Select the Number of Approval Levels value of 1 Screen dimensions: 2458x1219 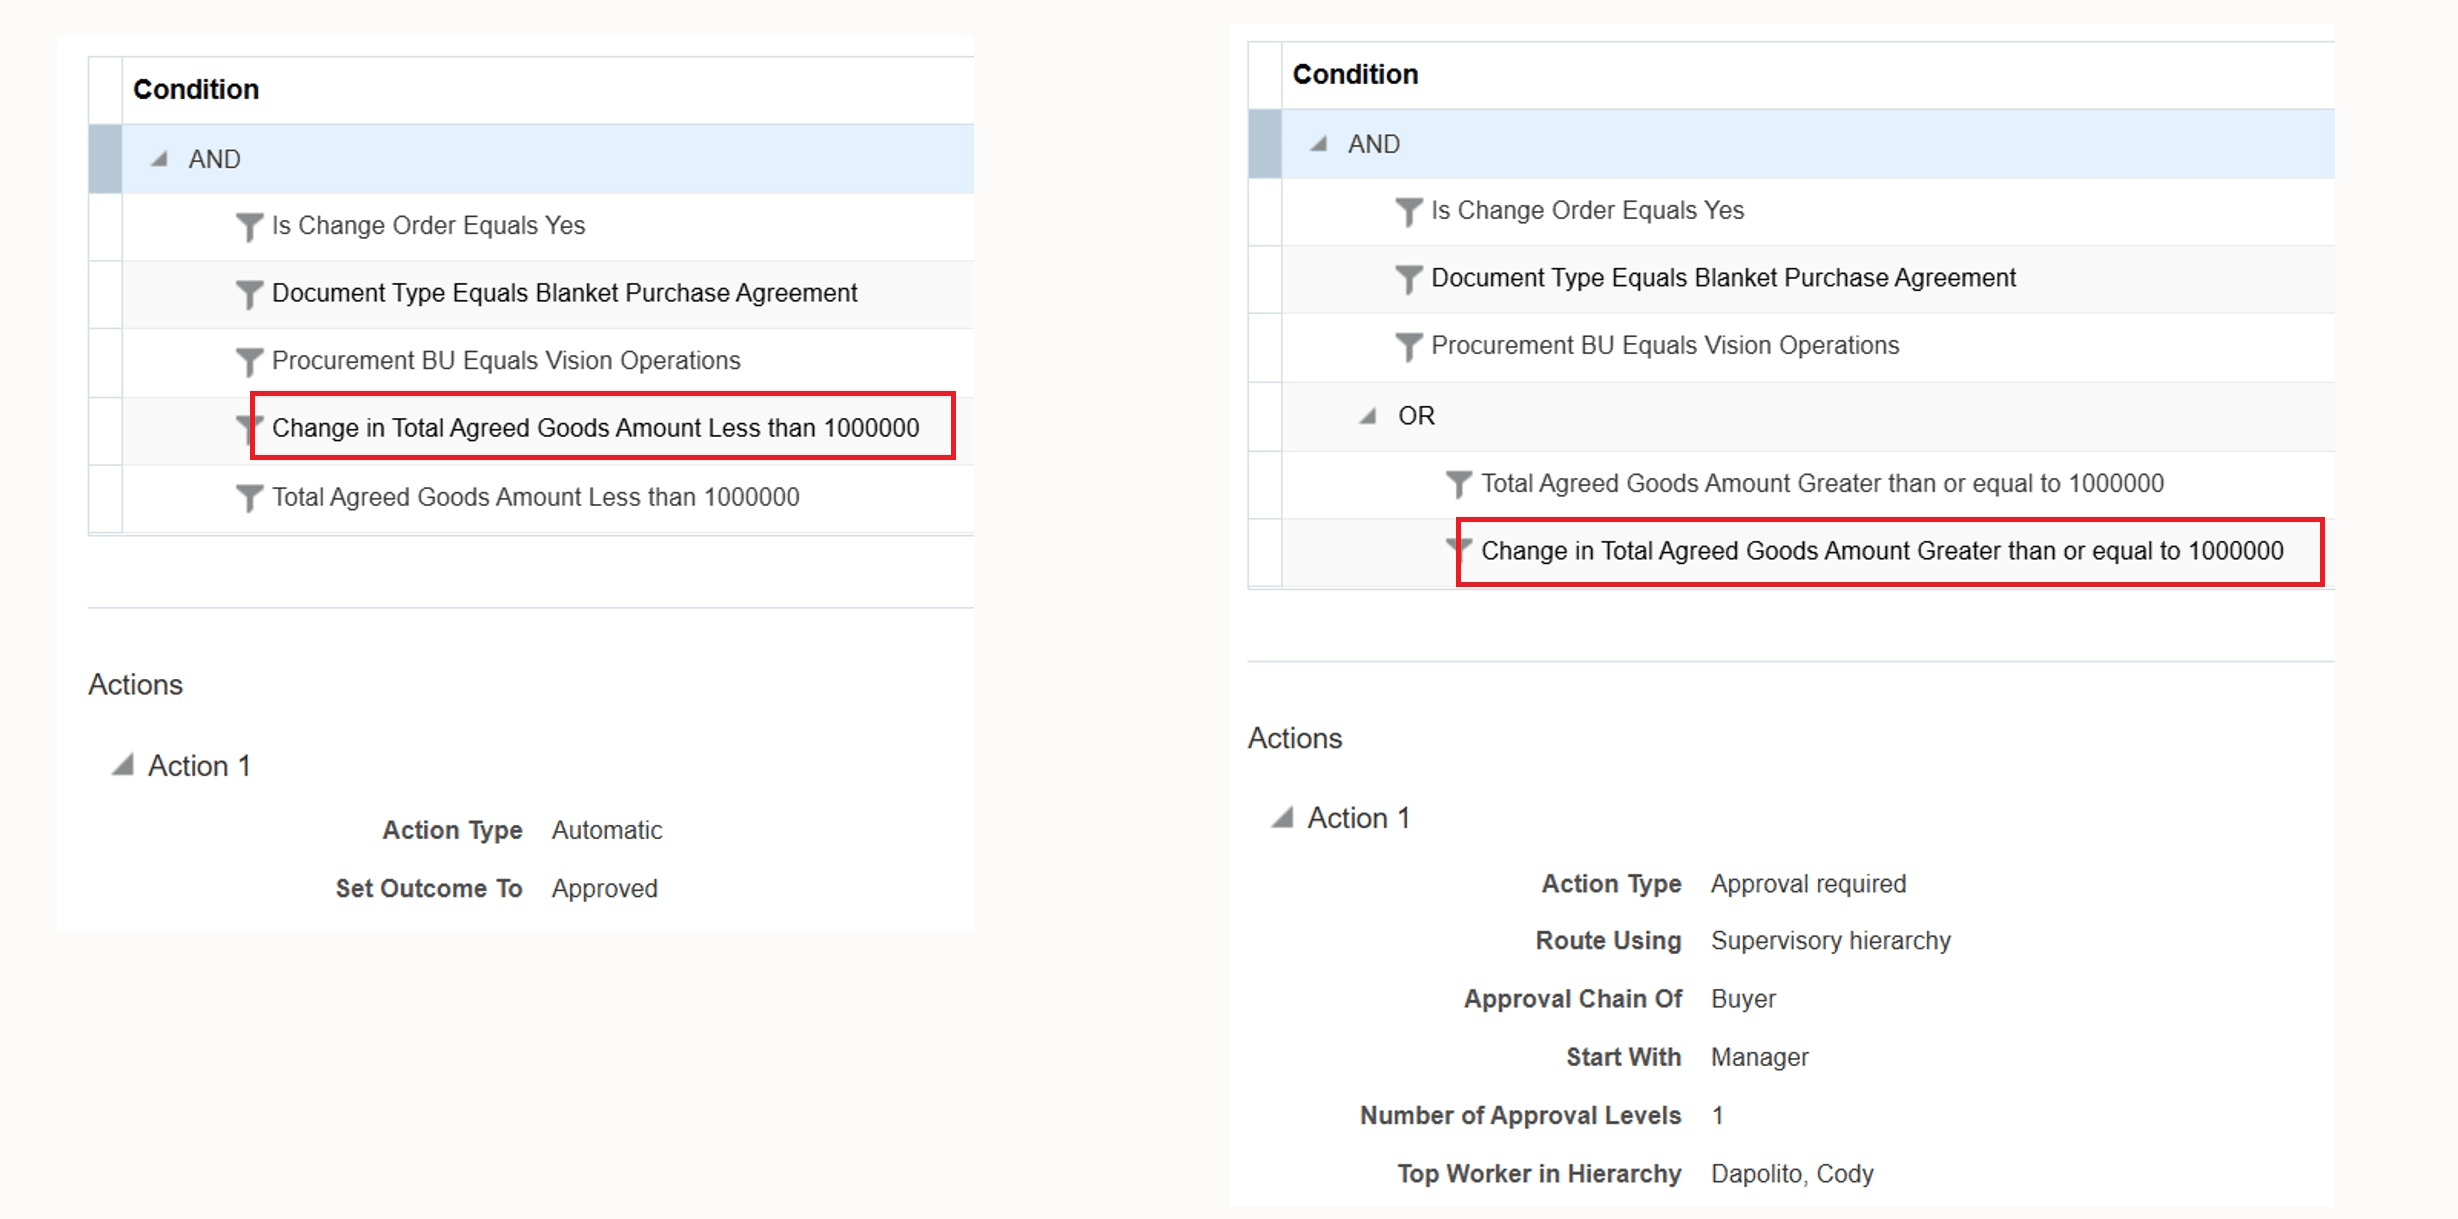(1716, 1115)
